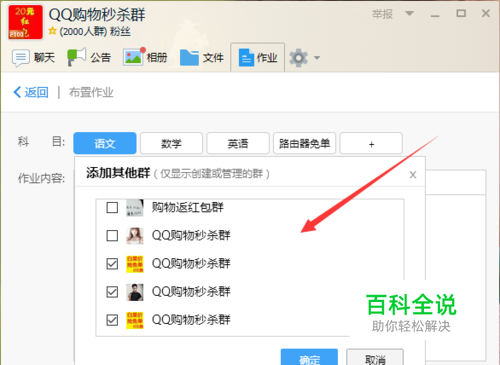Click the man avatar of QQ购物秒杀群

click(x=135, y=292)
